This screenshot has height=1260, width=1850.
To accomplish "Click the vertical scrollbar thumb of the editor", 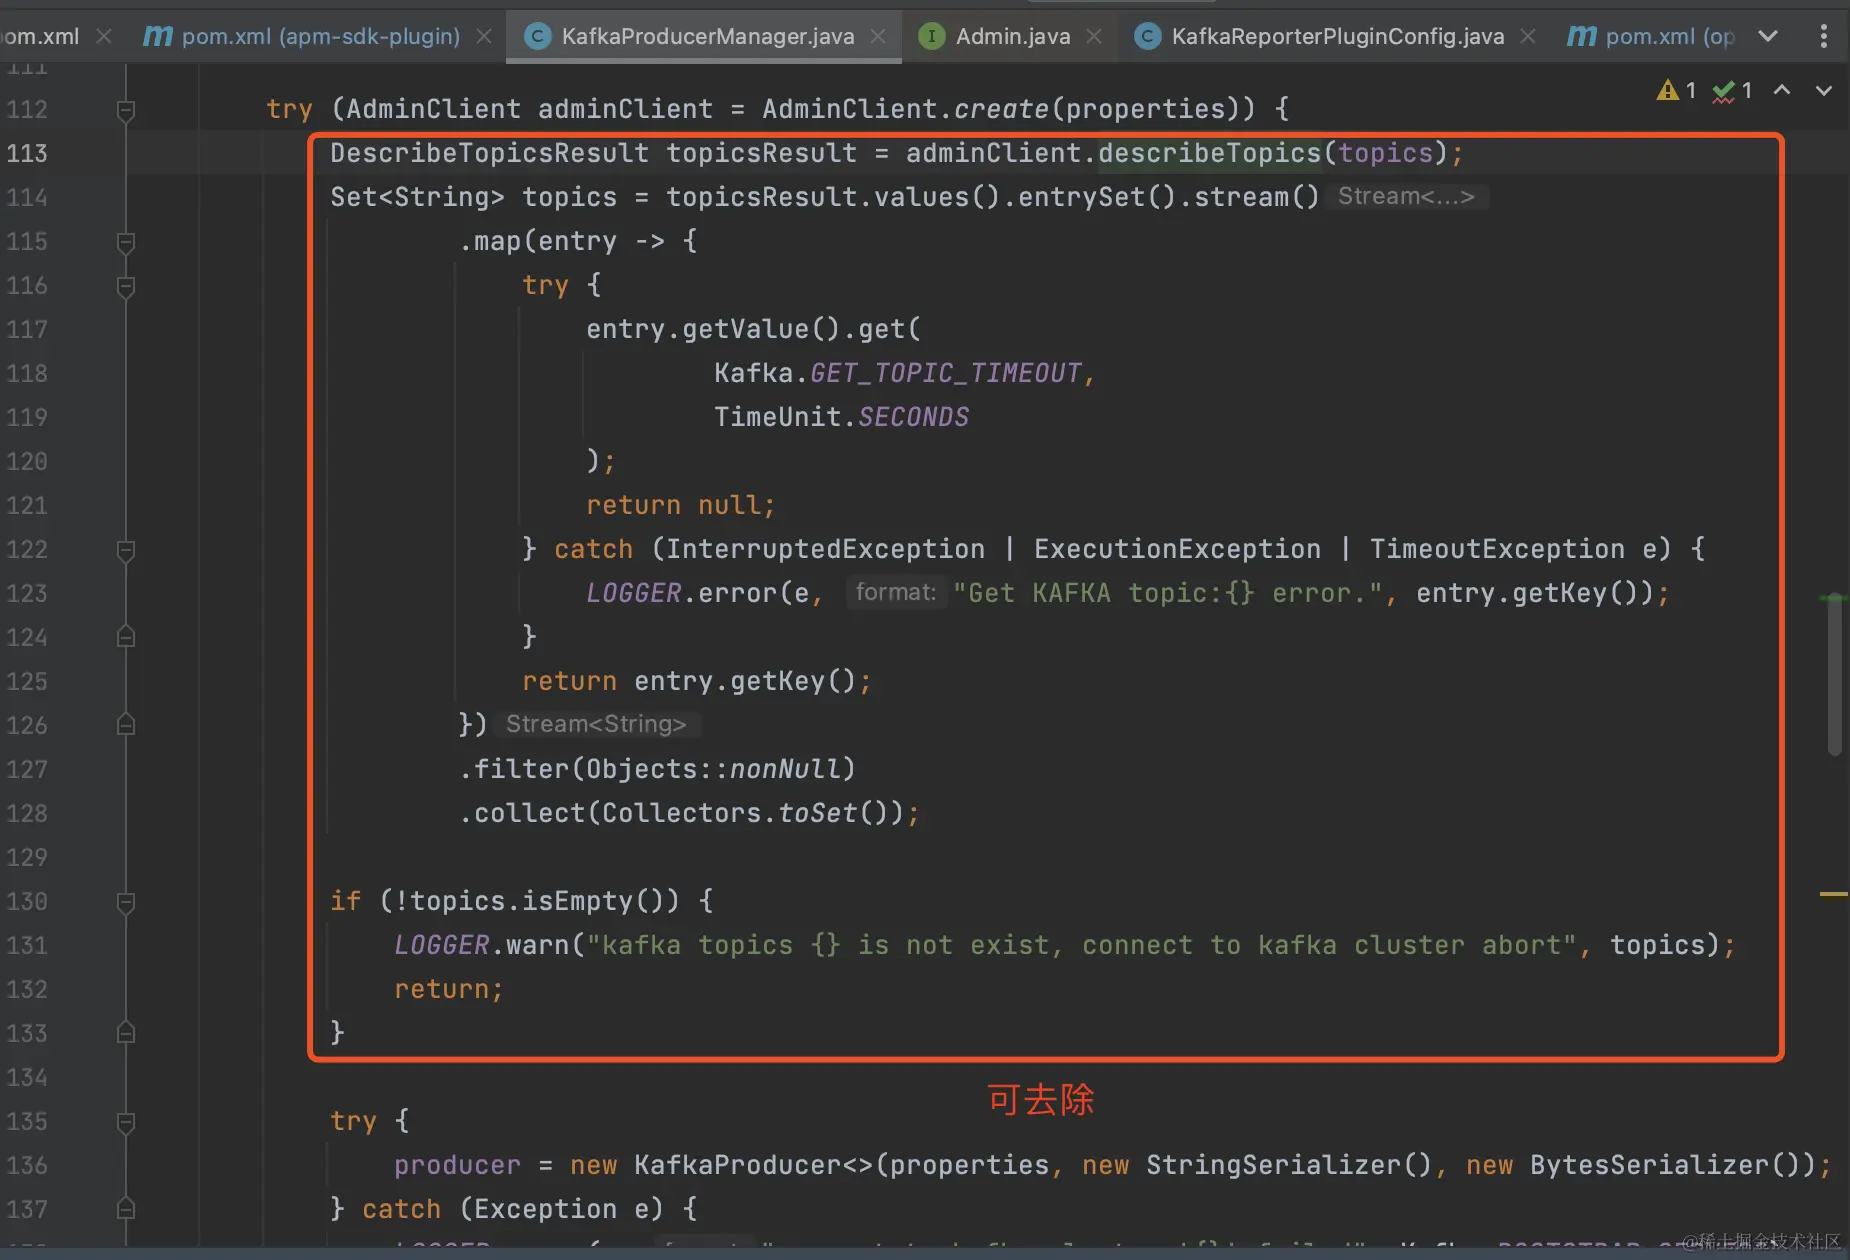I will coord(1834,677).
